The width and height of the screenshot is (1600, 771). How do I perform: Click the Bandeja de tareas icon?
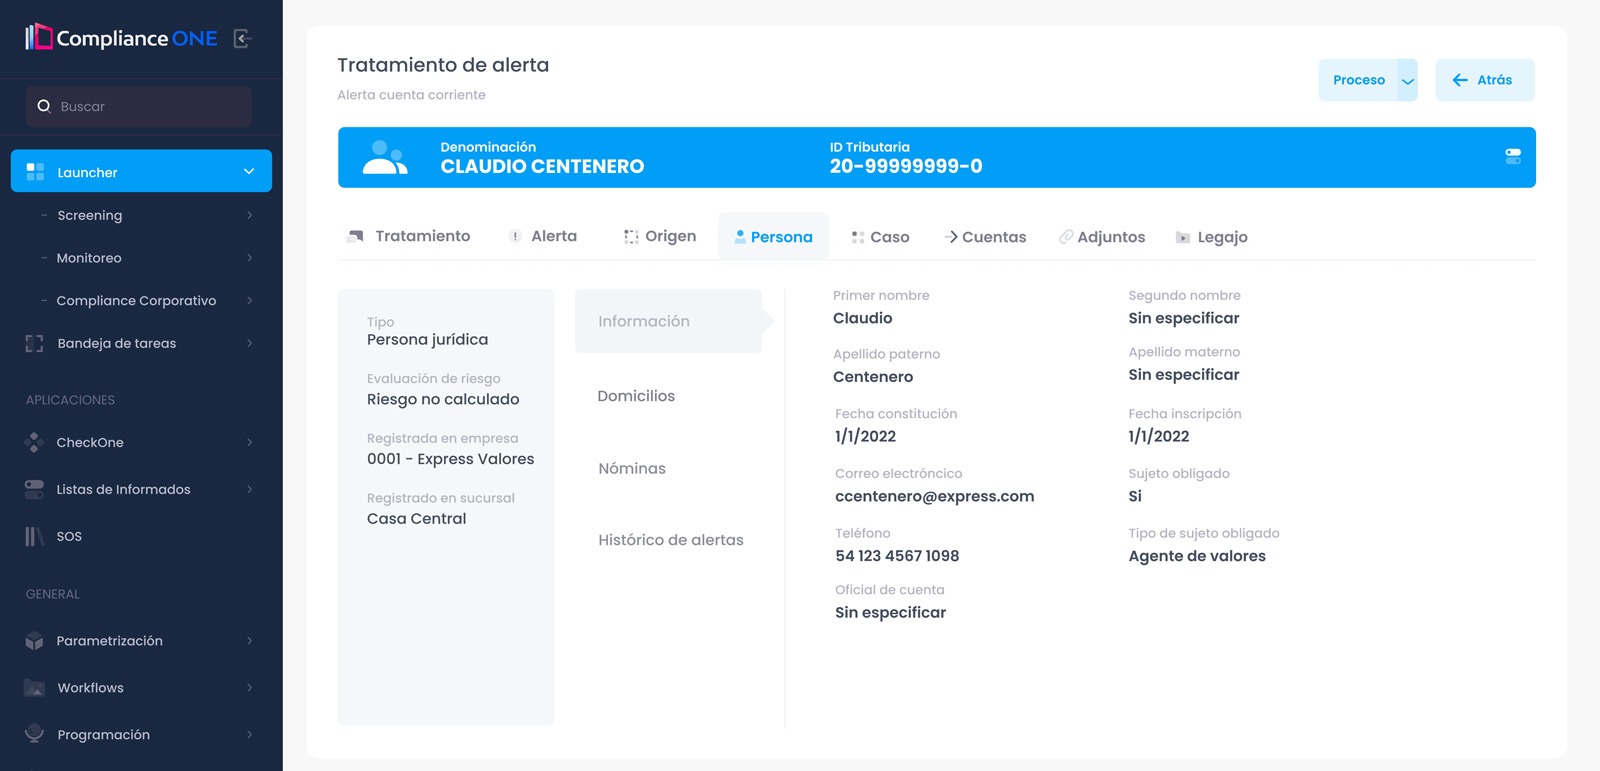point(34,343)
